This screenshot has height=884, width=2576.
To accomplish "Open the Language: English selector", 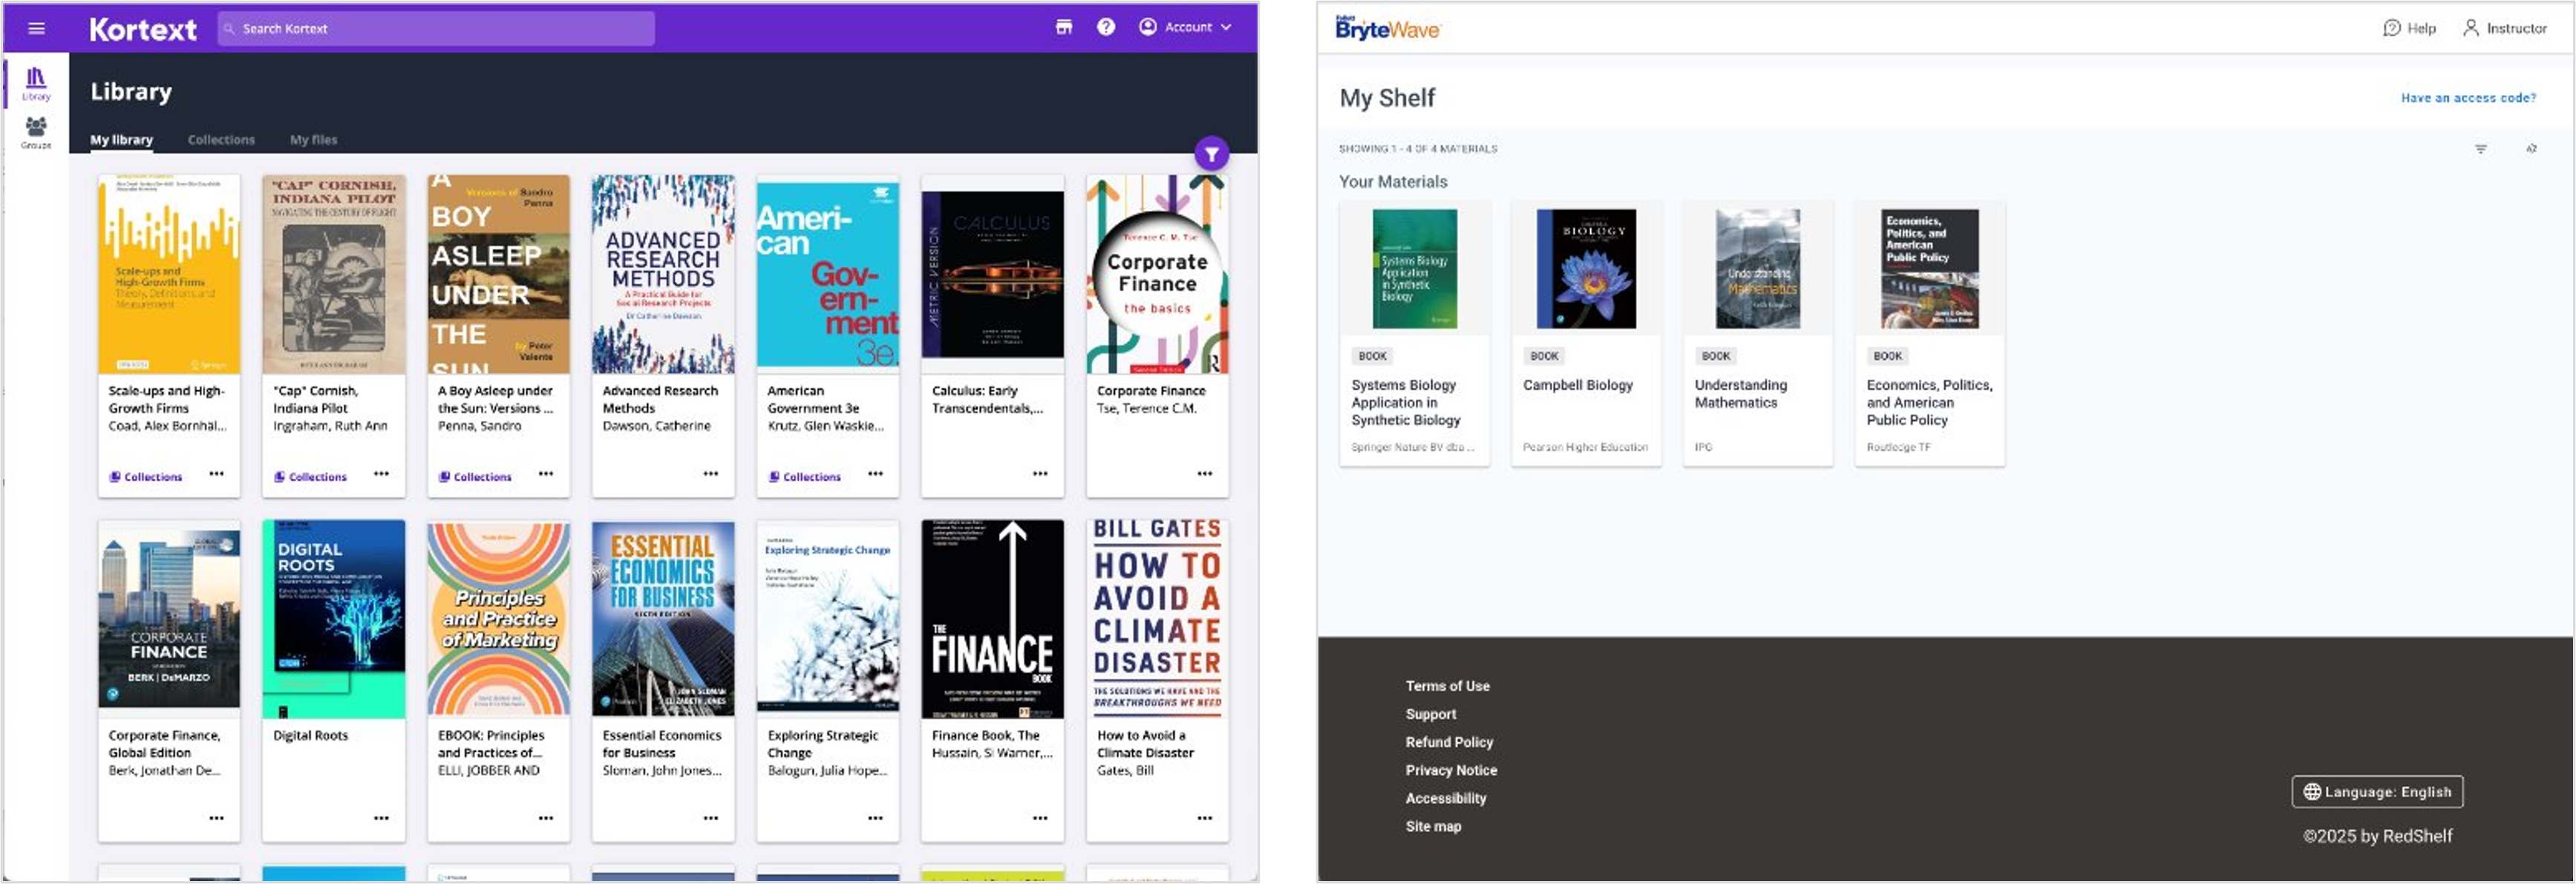I will 2377,792.
